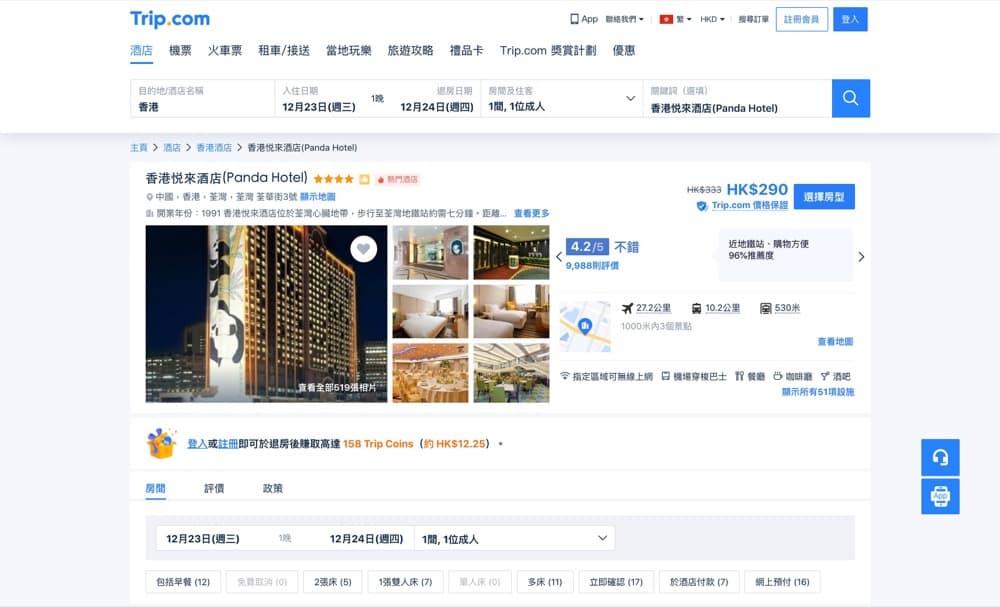The image size is (1000, 607).
Task: Click the keyword field with Panda Hotel
Action: click(737, 98)
